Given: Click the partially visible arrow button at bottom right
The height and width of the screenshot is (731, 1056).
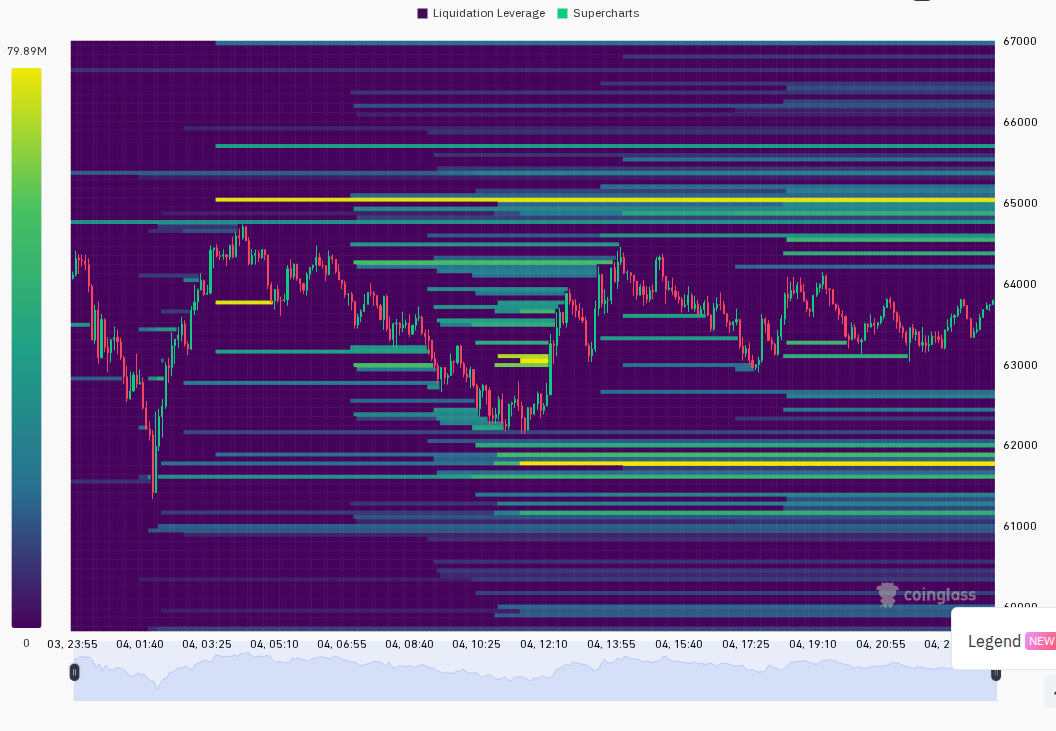Looking at the screenshot, I should click(x=1052, y=693).
